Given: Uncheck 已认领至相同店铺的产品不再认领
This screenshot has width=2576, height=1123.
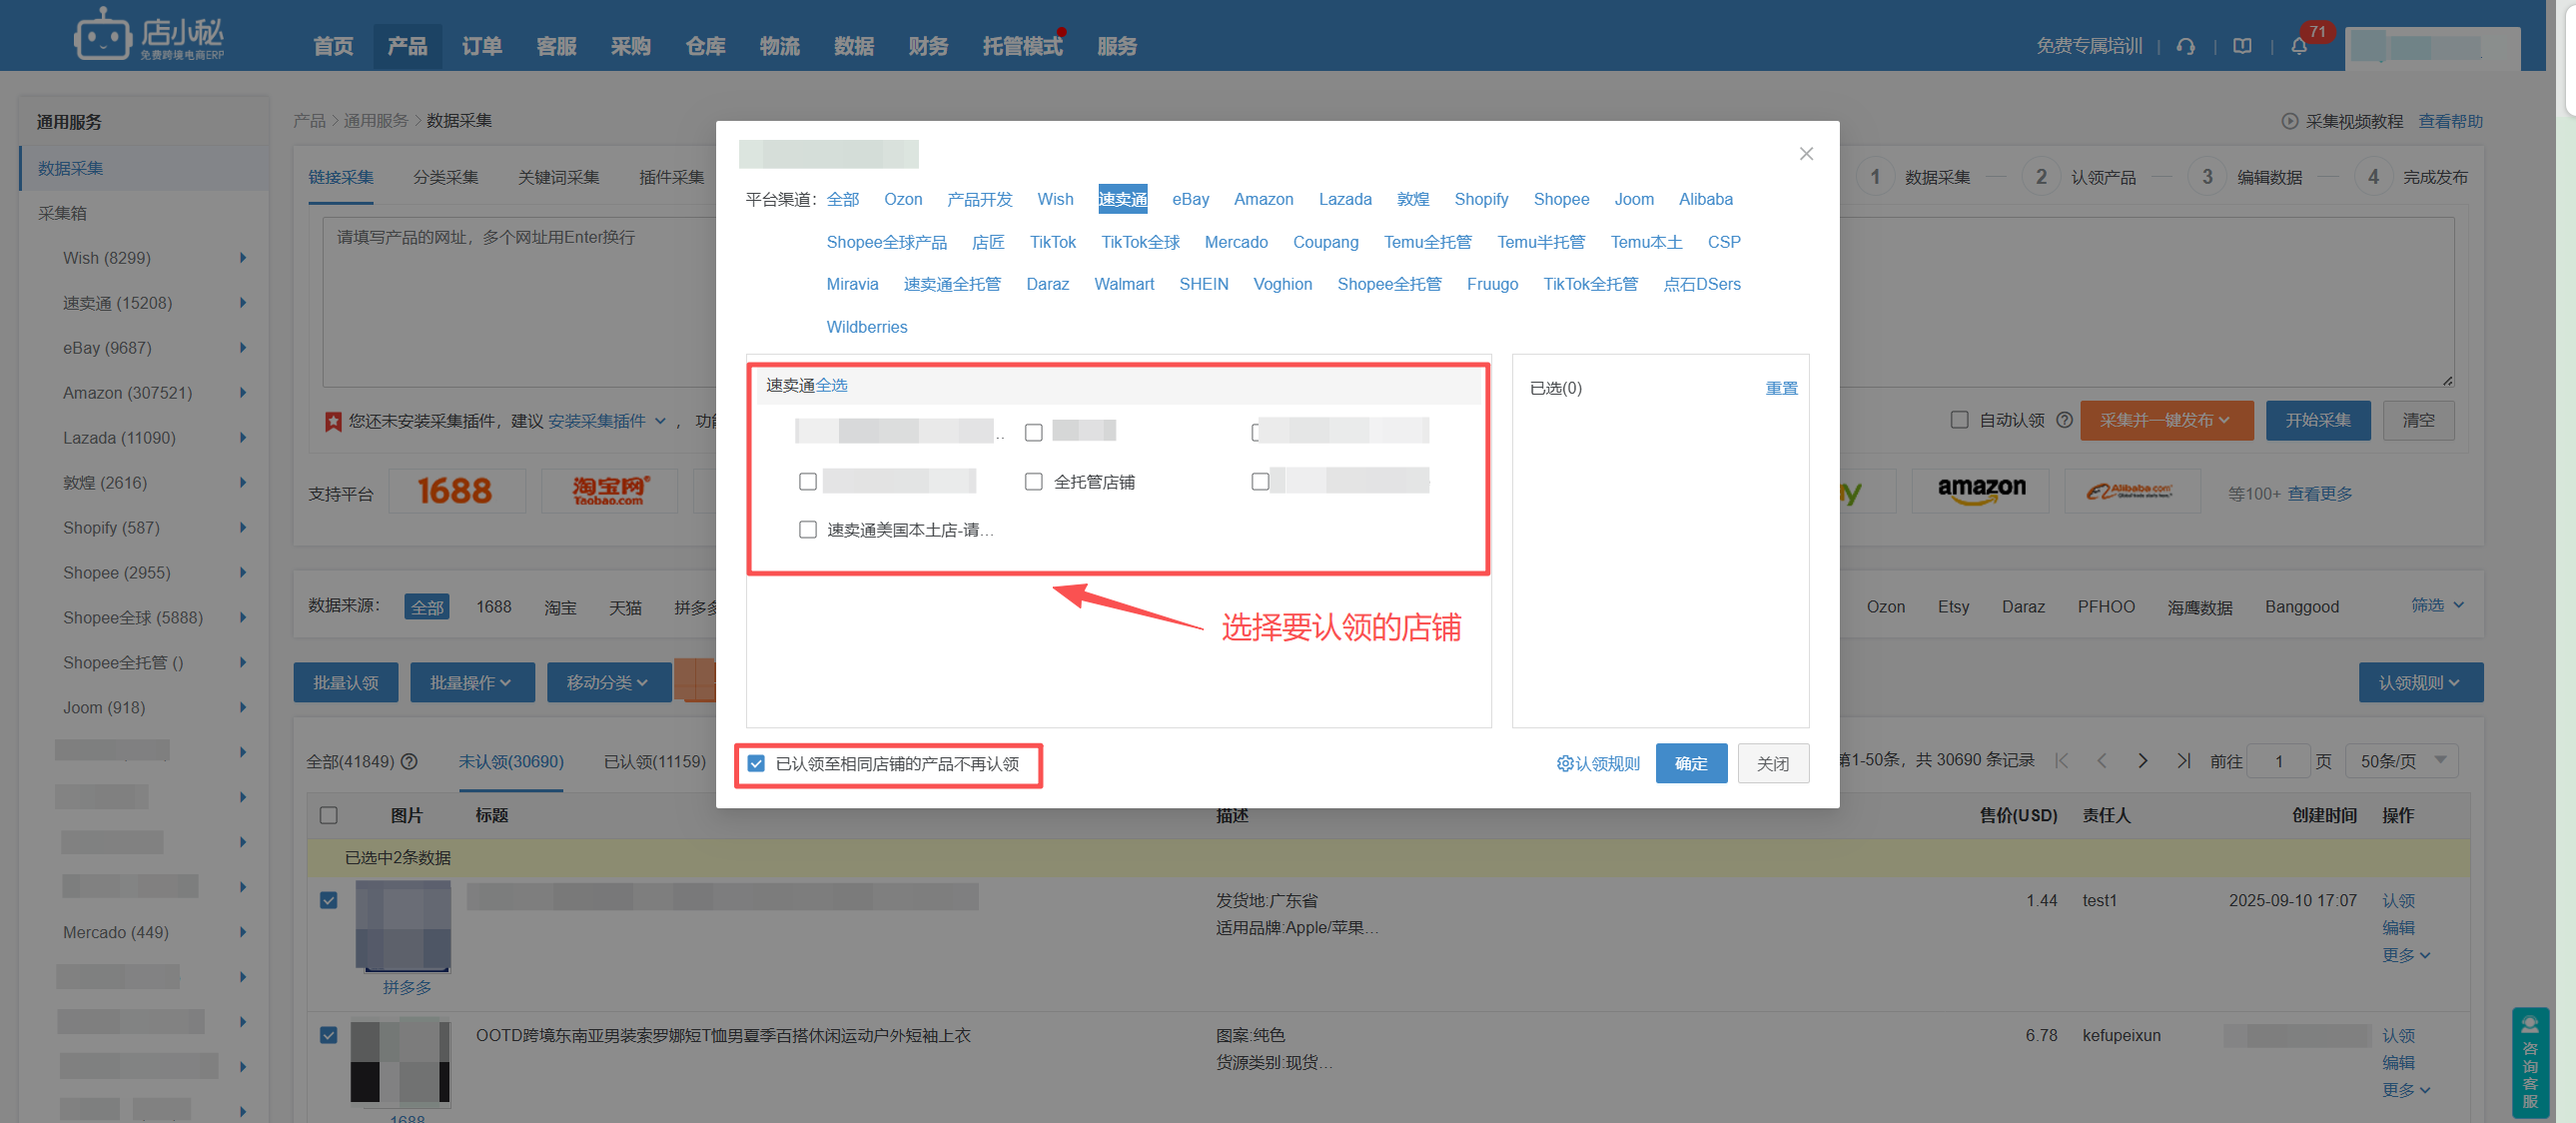Looking at the screenshot, I should point(756,764).
